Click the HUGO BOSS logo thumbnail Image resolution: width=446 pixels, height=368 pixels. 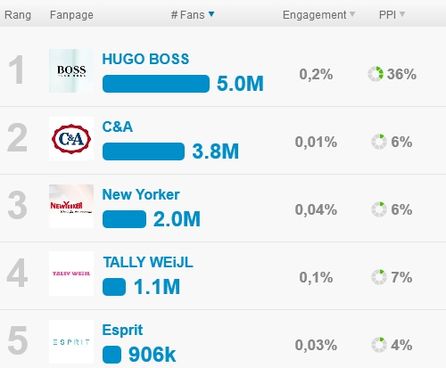(x=71, y=71)
